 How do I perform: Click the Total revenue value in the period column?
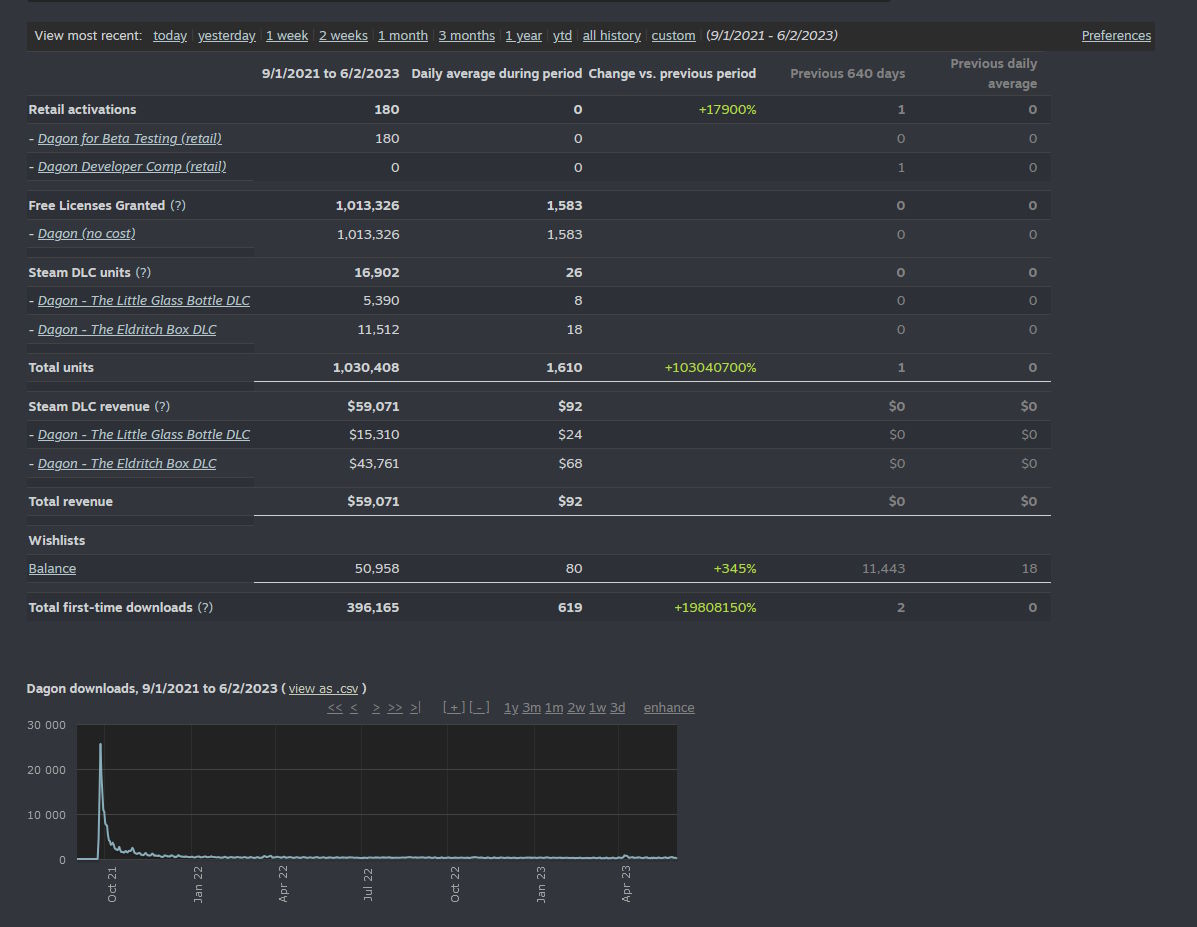click(373, 502)
